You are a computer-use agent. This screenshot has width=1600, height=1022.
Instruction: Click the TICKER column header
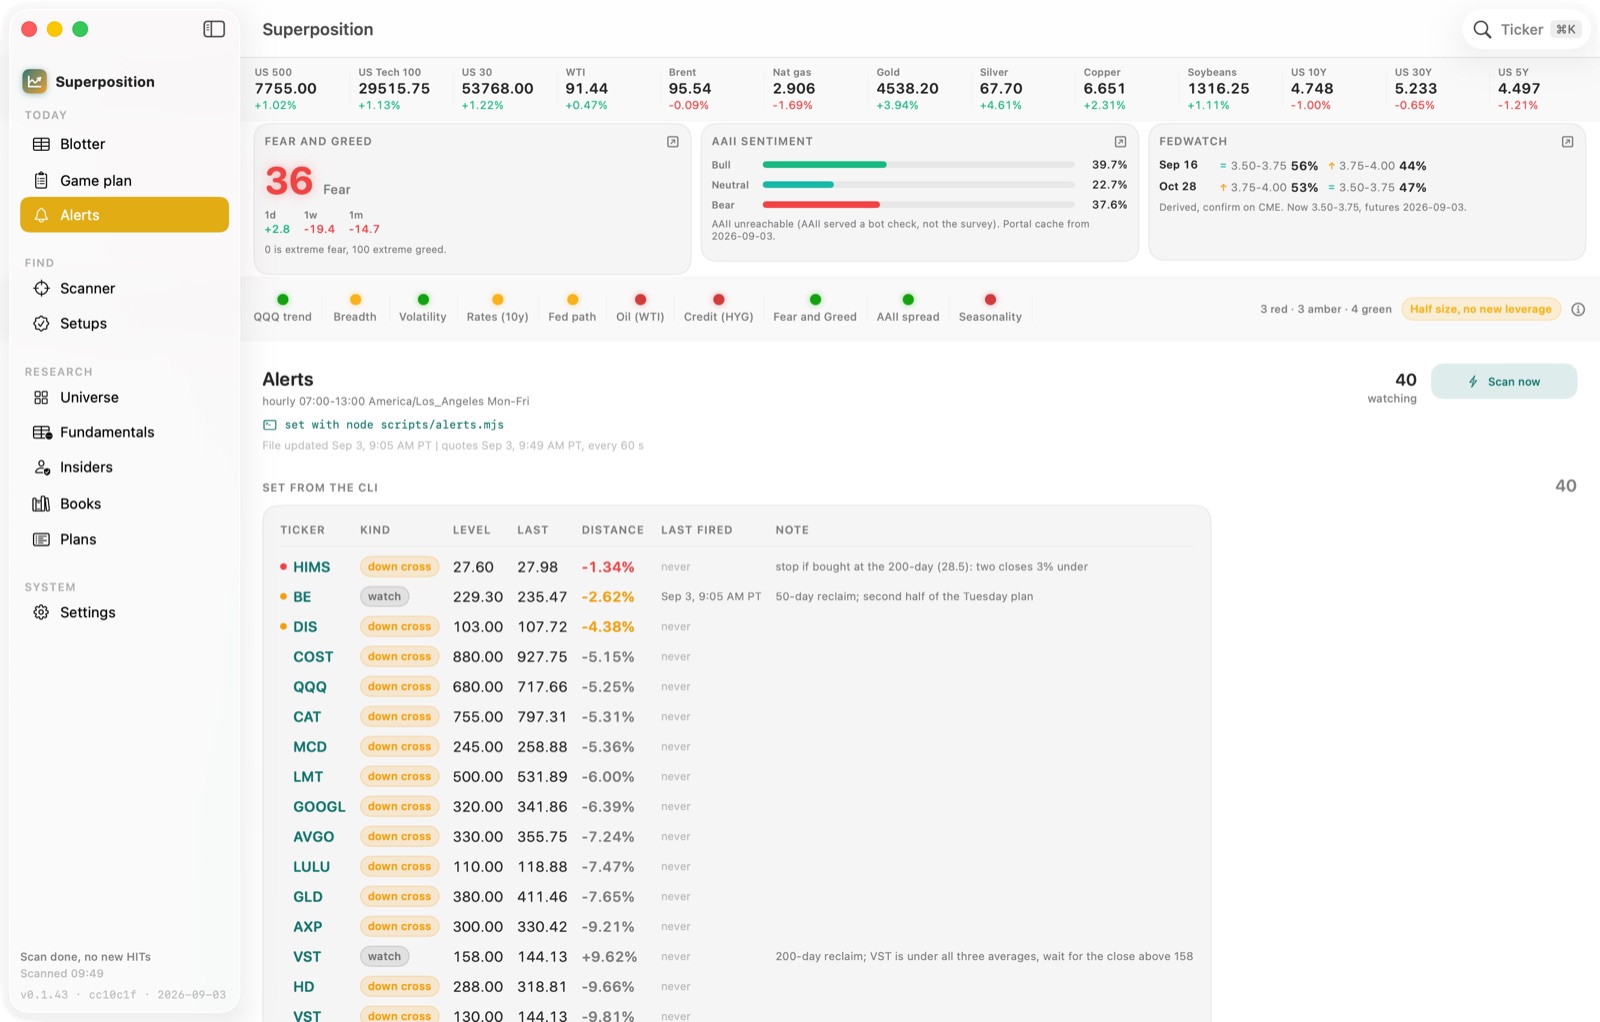click(x=302, y=530)
